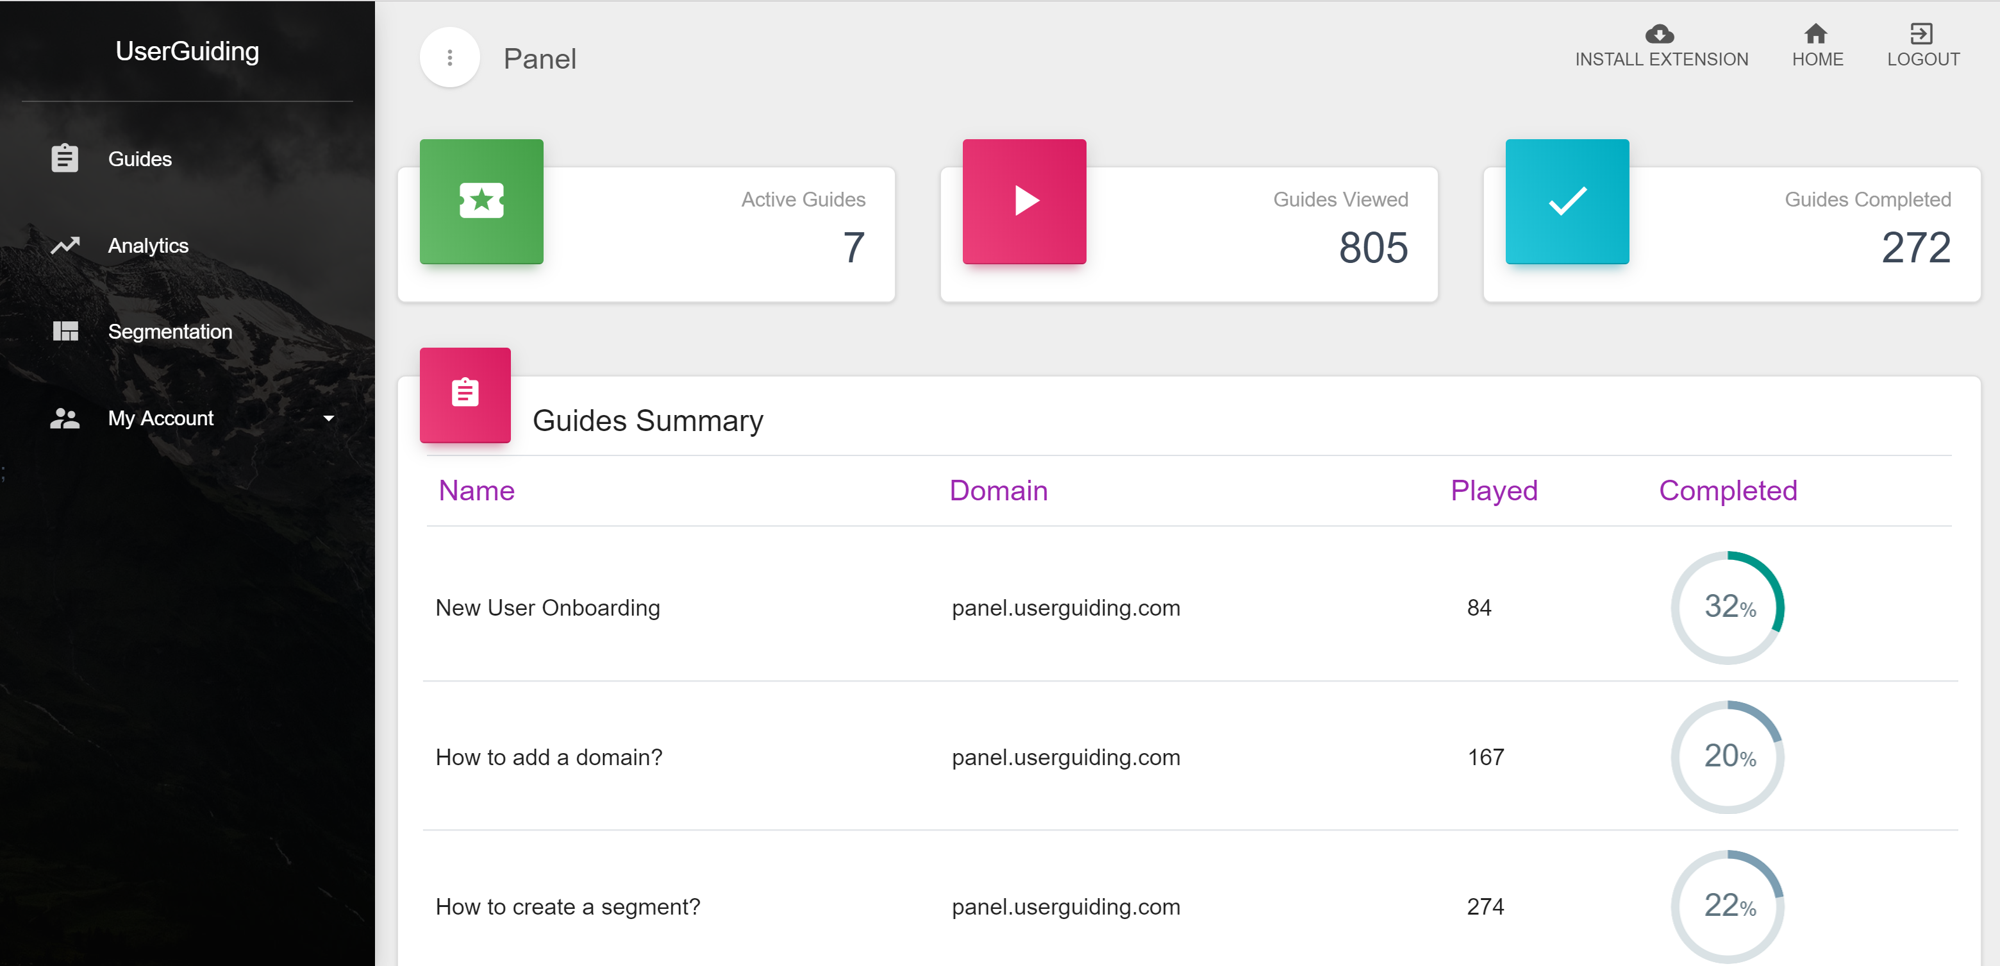
Task: Click the Segmentation grid icon
Action: pos(65,331)
